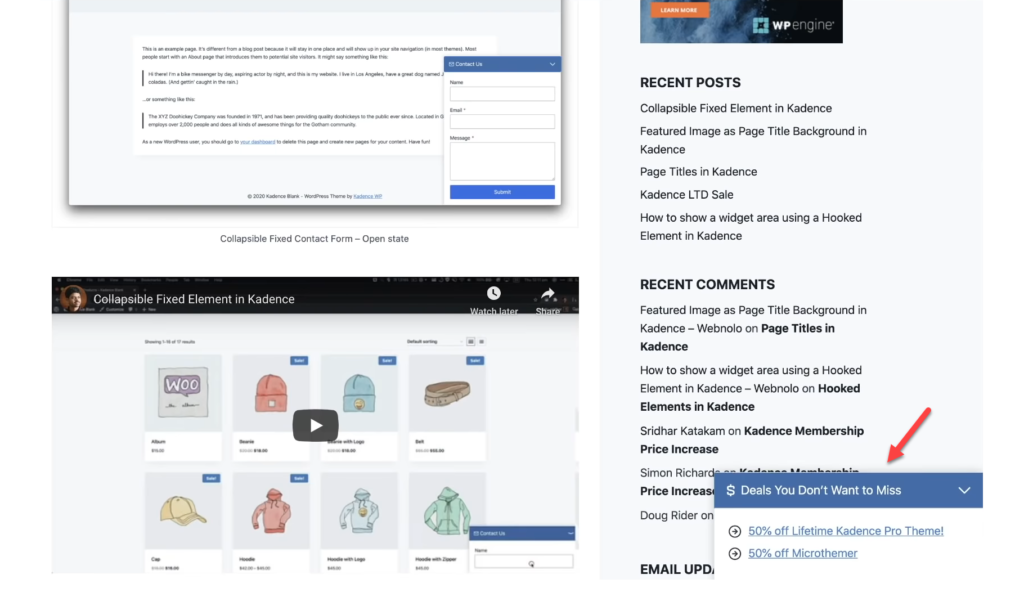Click the your dashboard link in the screenshot
This screenshot has height=615, width=1024.
pos(257,142)
